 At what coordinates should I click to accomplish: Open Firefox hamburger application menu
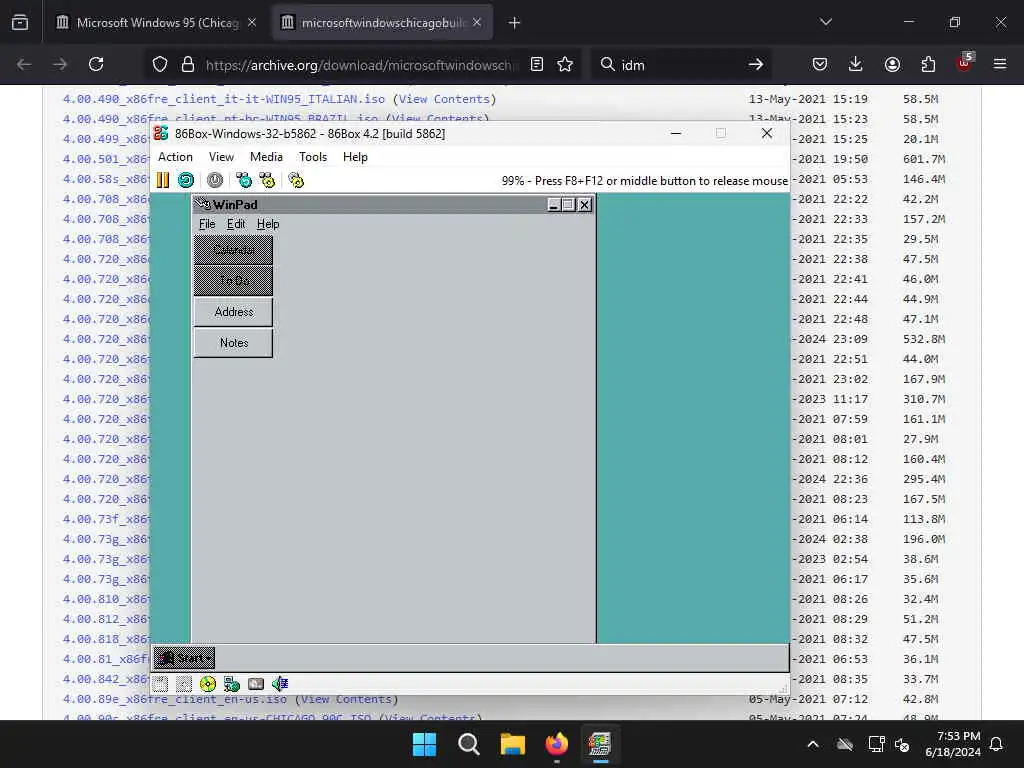1000,64
